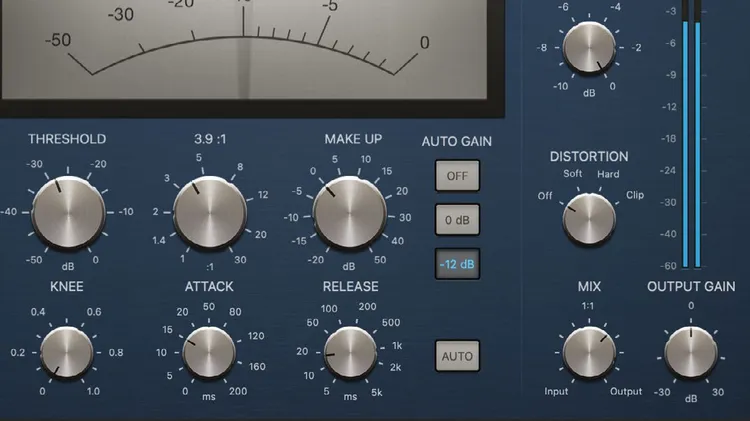Click the MAKE UP label
This screenshot has width=750, height=421.
[353, 139]
